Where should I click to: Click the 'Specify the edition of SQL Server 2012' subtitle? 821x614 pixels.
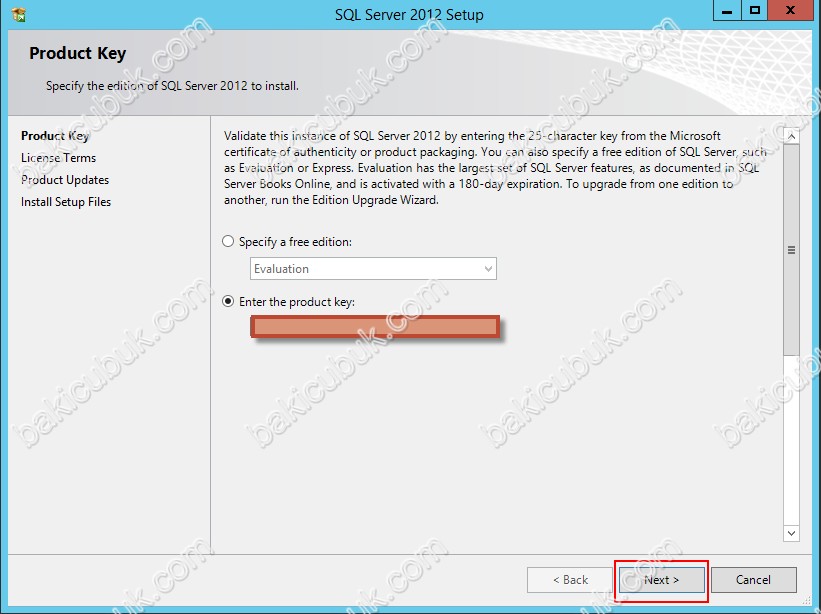[x=172, y=86]
